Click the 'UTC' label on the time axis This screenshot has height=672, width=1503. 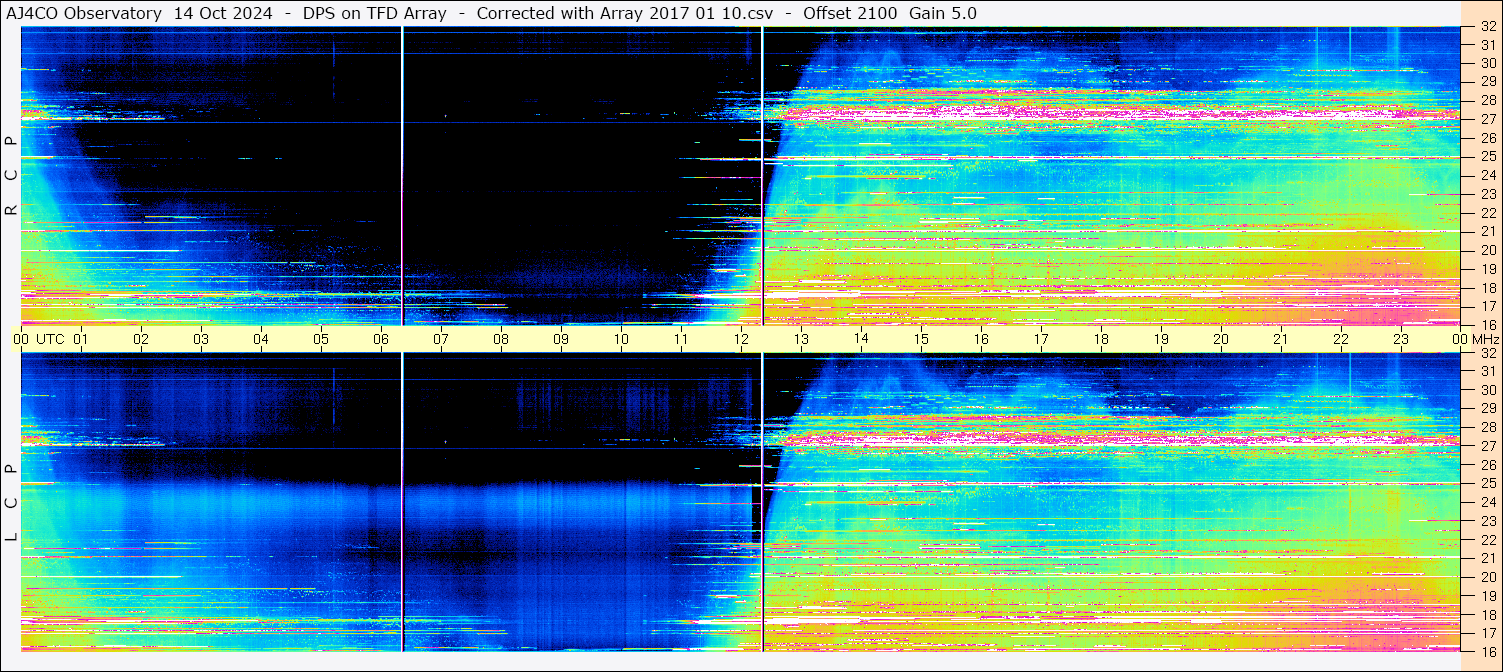[50, 339]
